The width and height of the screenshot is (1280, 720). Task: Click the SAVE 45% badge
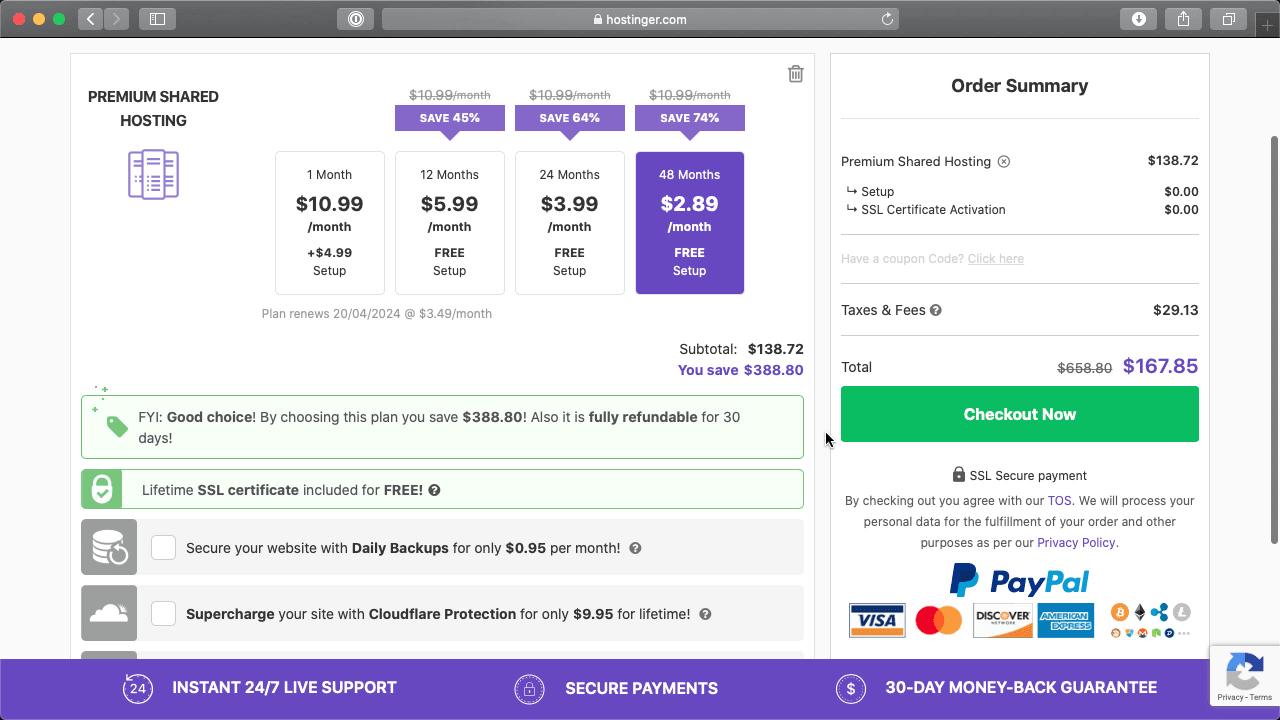click(x=450, y=118)
